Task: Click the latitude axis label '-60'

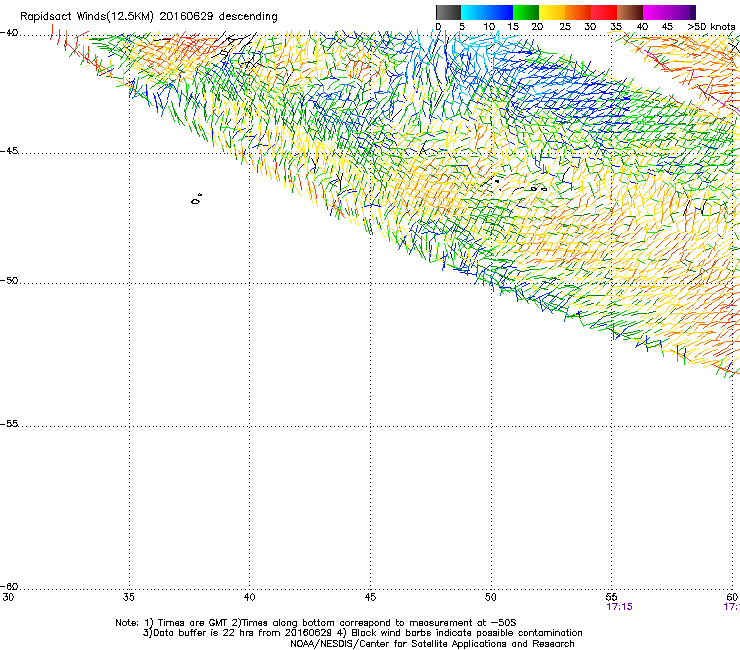Action: click(9, 587)
